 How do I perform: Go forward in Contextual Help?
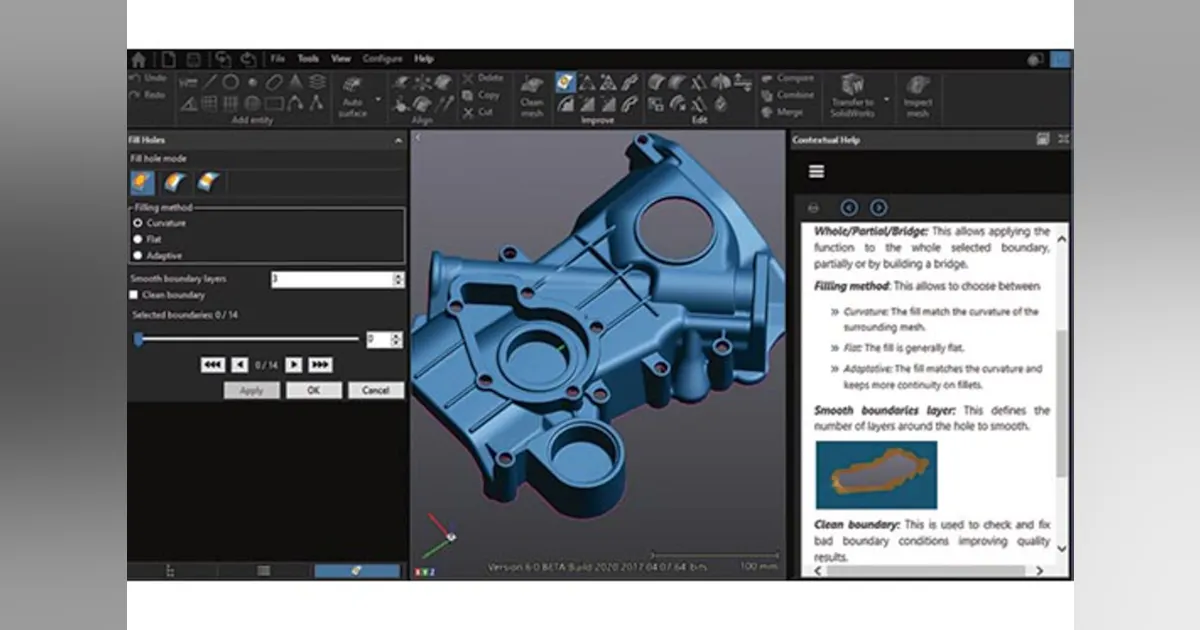pyautogui.click(x=878, y=208)
